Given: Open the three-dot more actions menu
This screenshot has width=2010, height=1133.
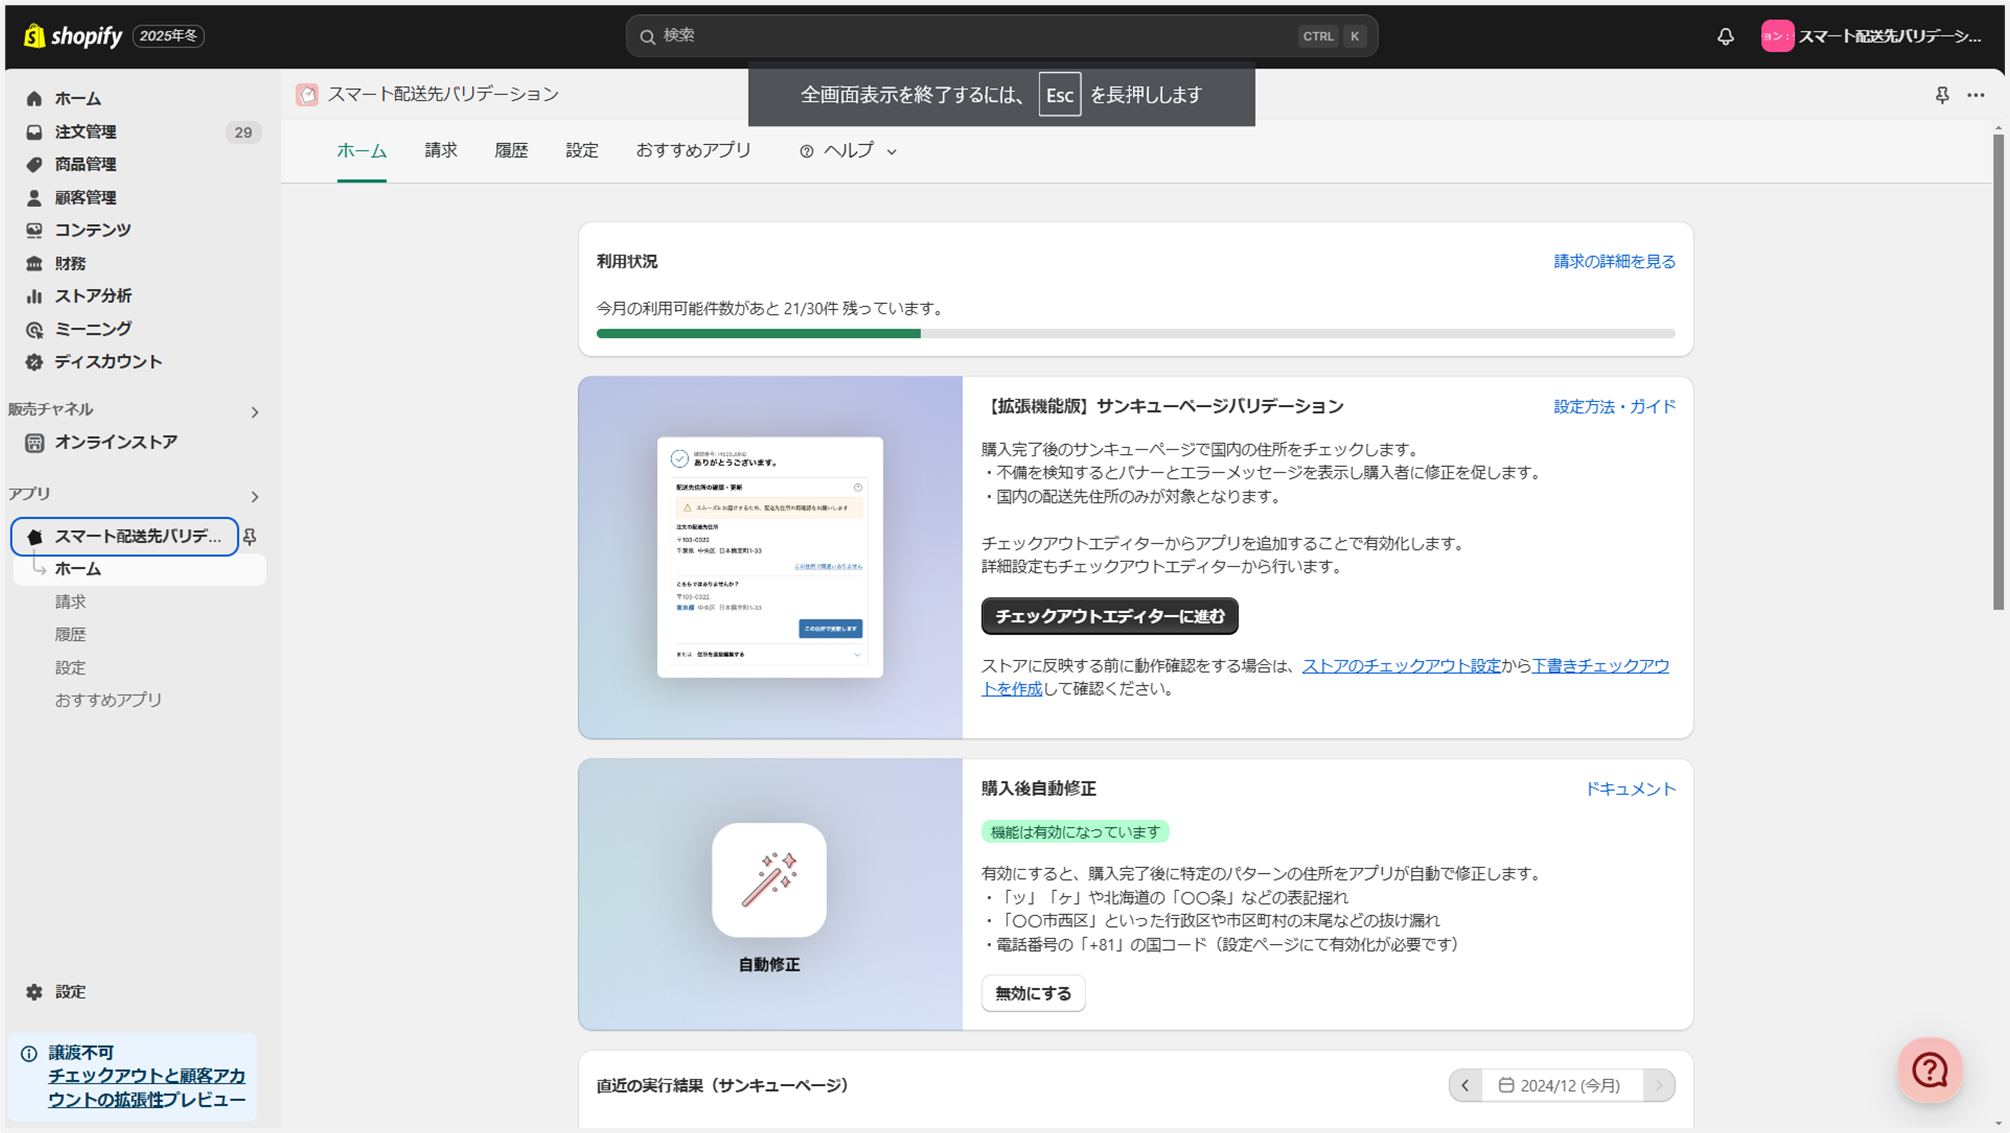Looking at the screenshot, I should (1976, 95).
